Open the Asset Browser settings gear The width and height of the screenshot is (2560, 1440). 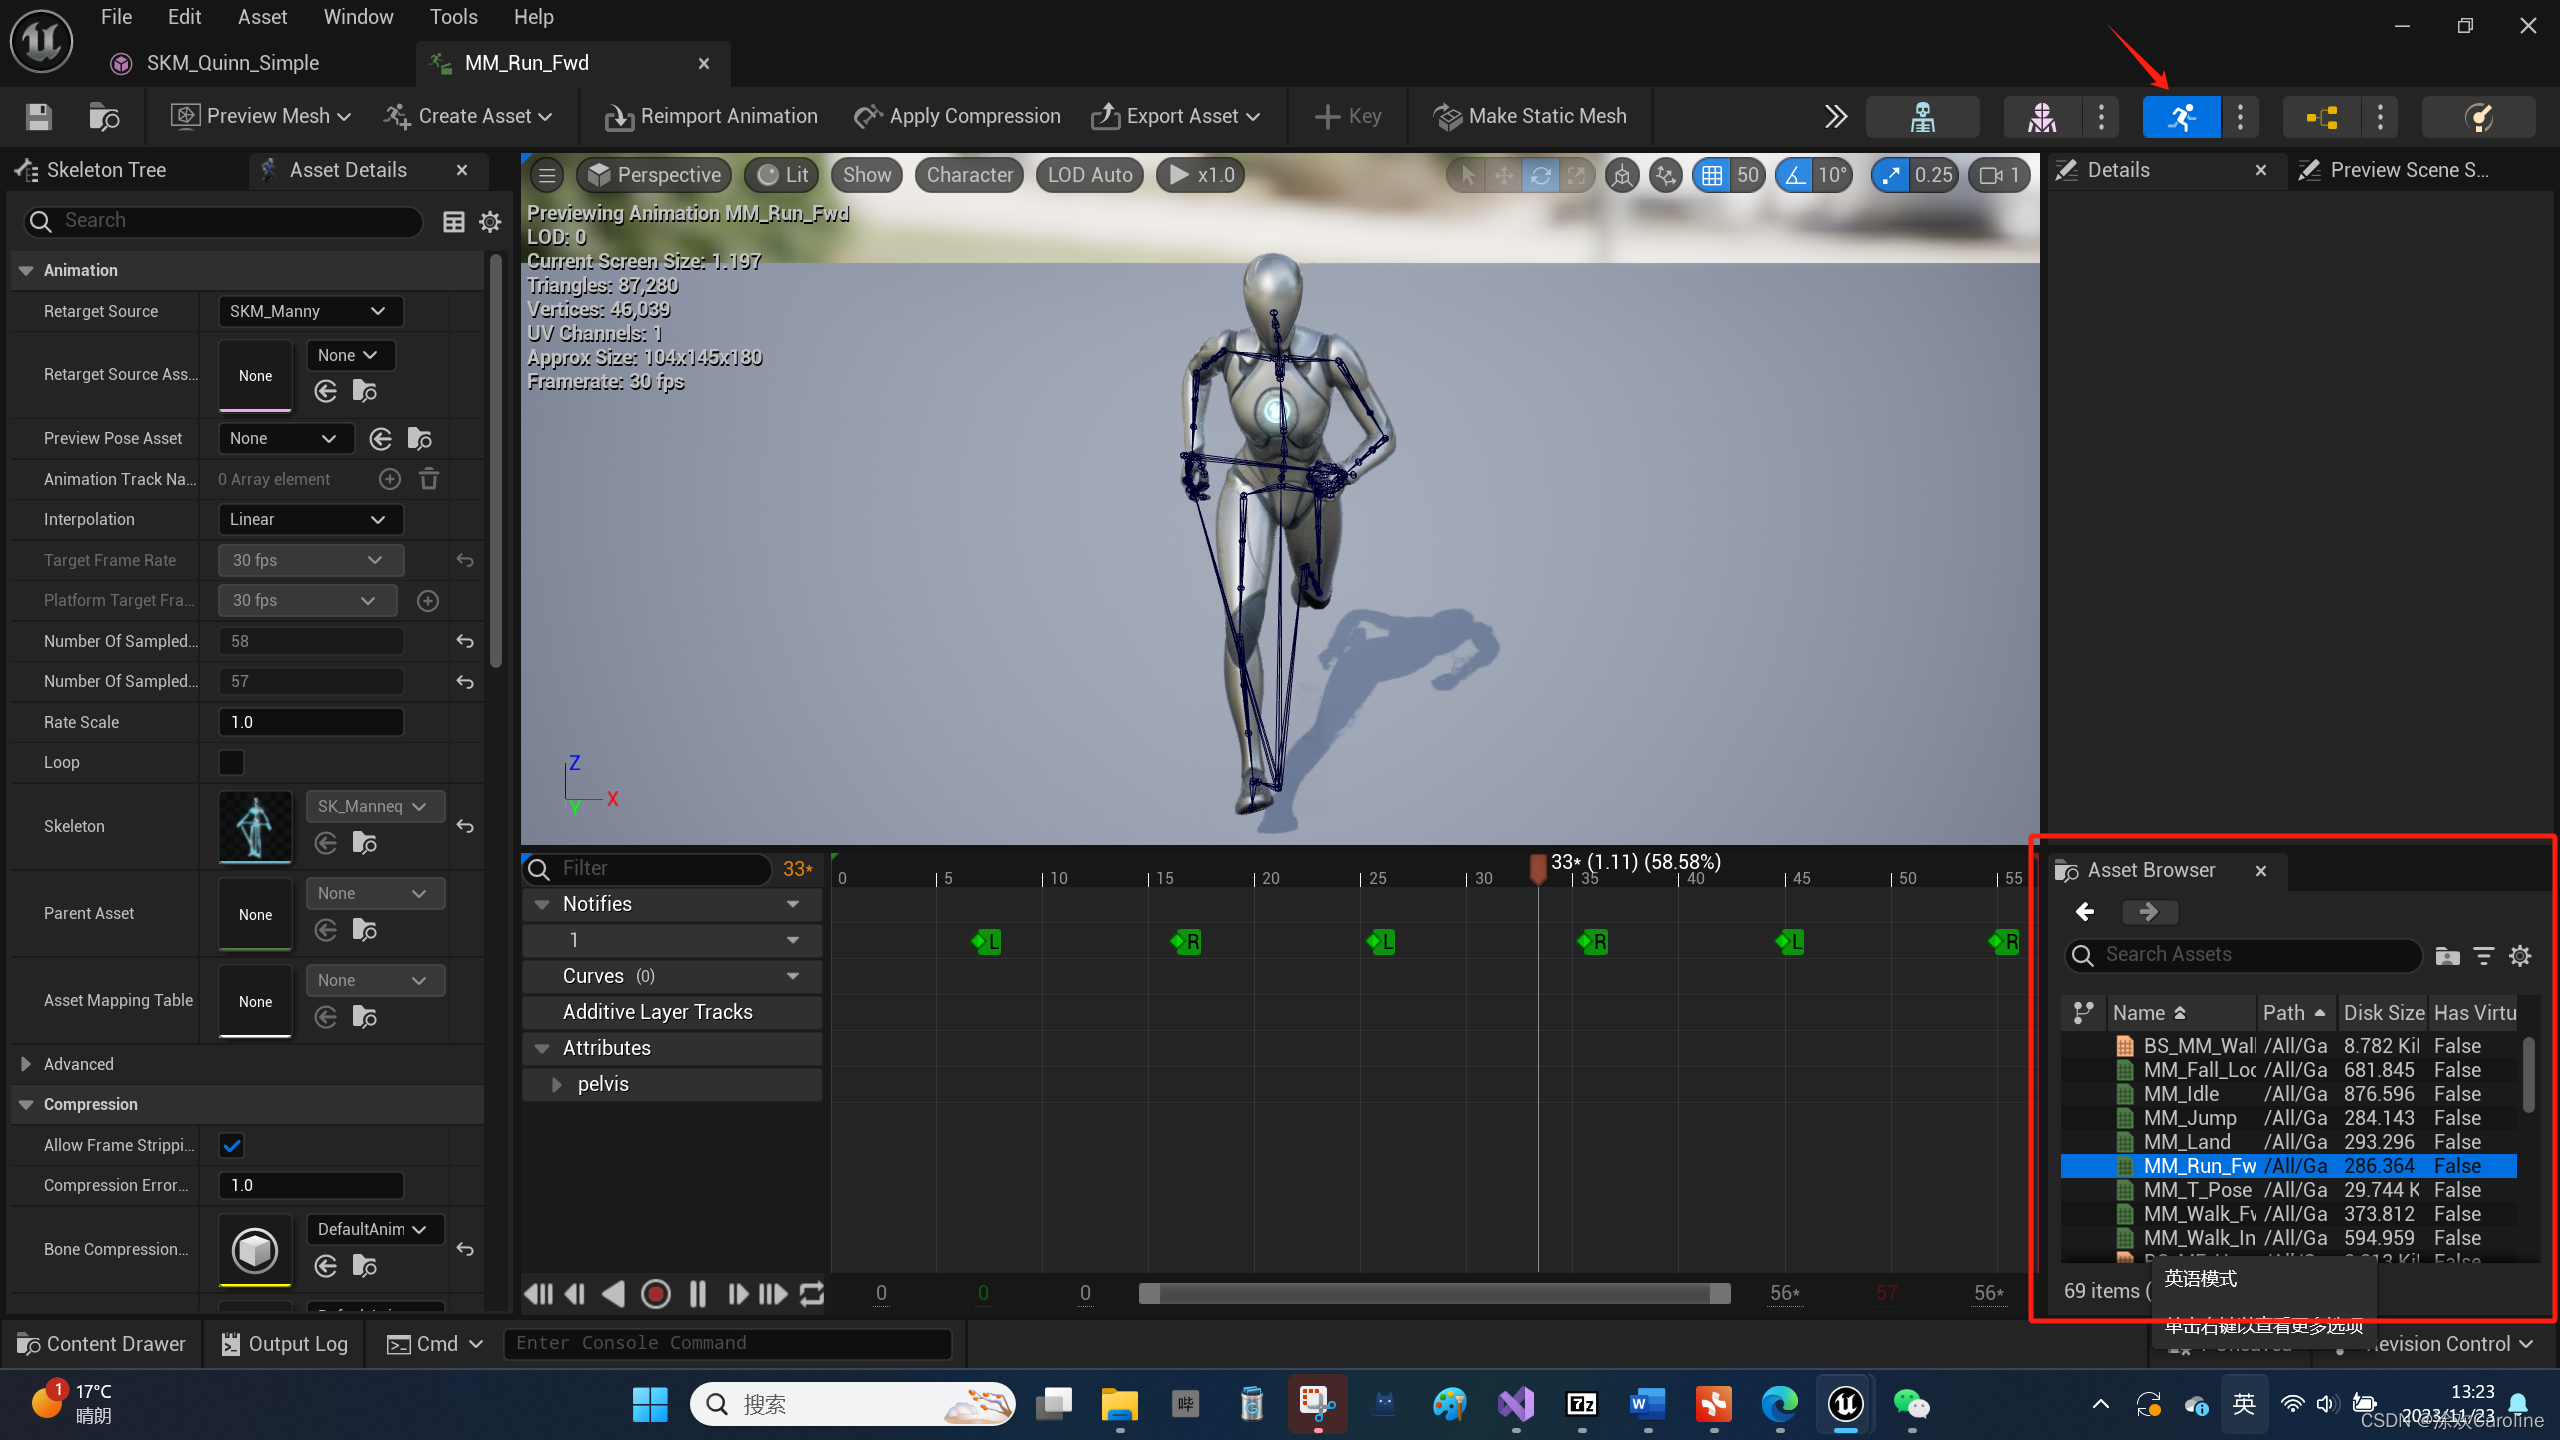tap(2520, 956)
